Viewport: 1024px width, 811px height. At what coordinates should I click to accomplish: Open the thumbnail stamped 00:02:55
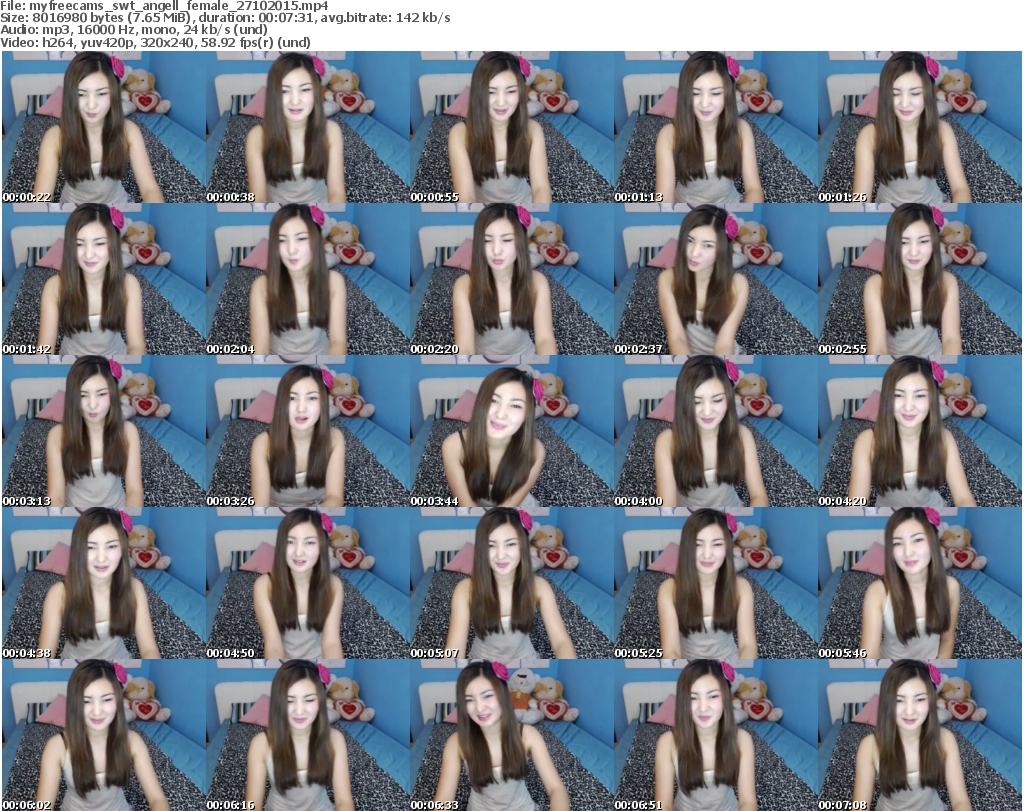coord(920,279)
